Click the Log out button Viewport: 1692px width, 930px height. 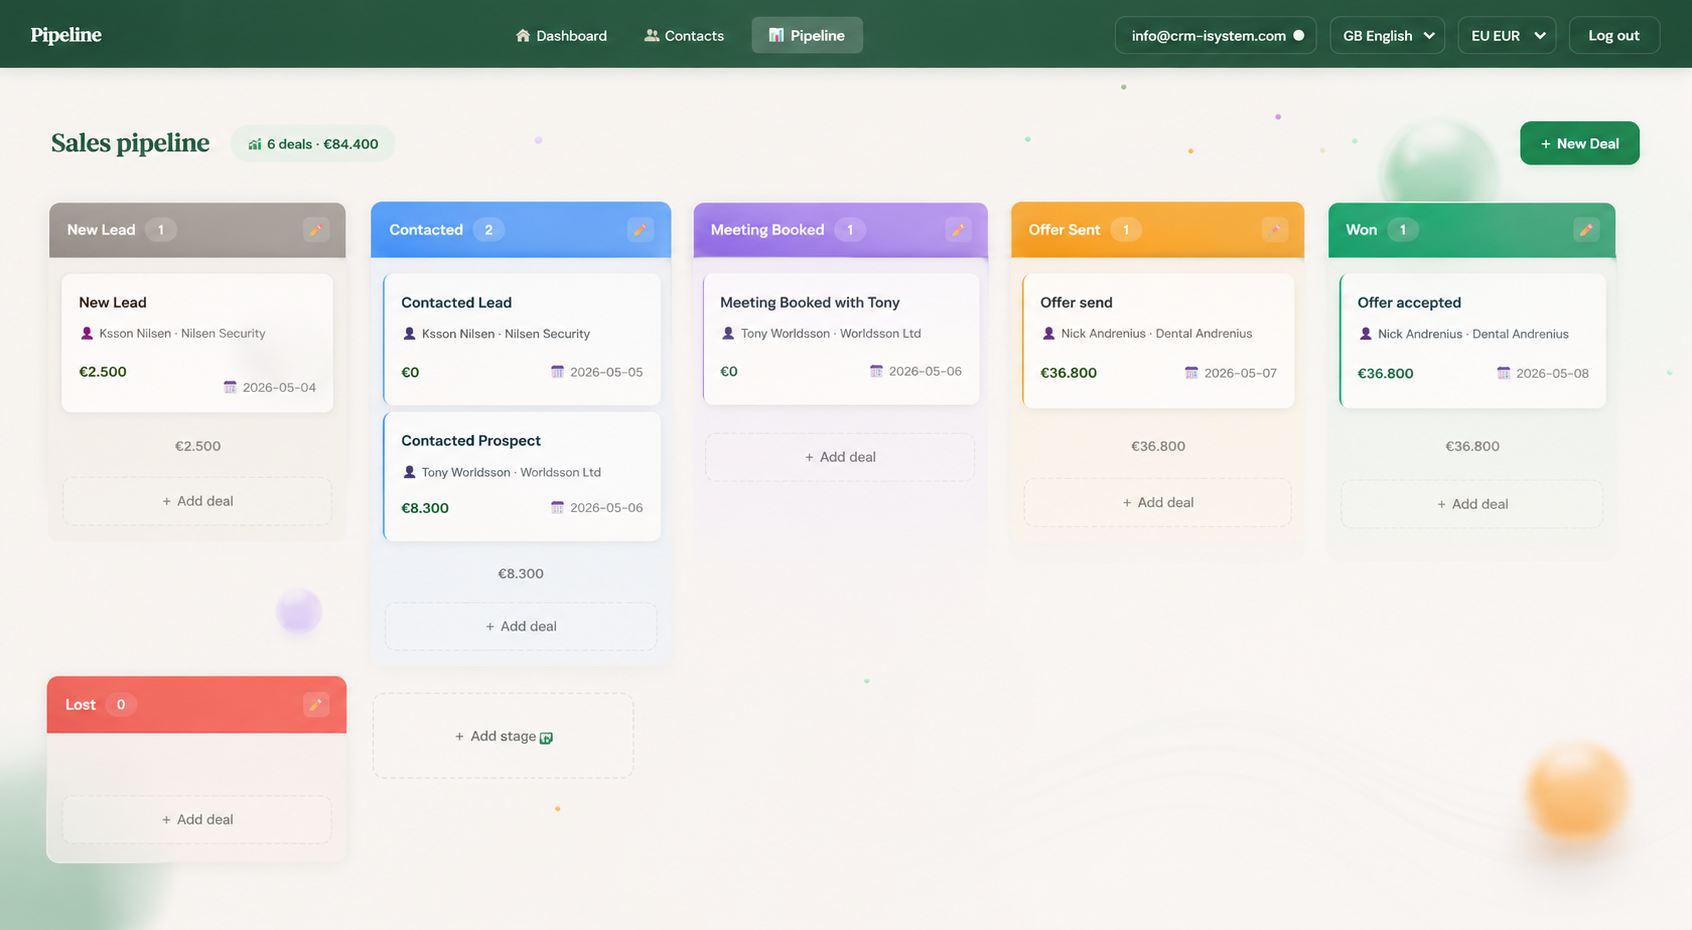pos(1614,35)
